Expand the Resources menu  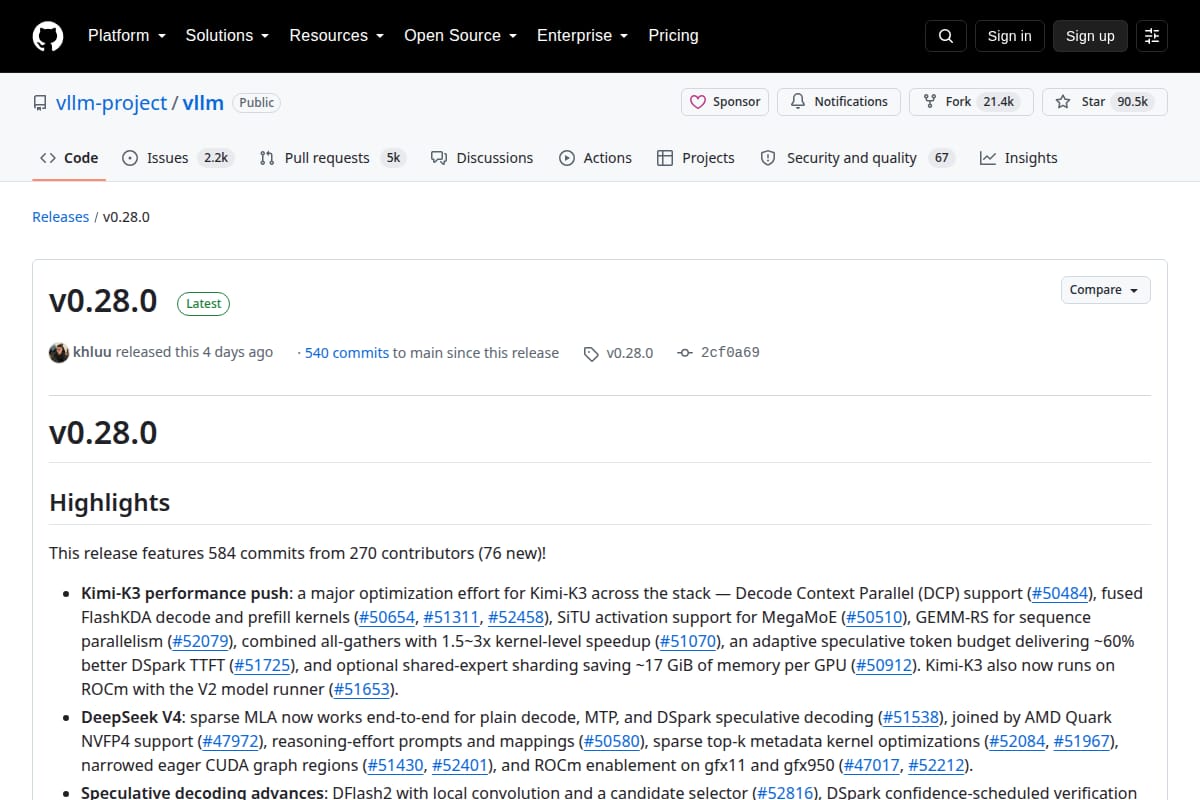click(x=336, y=35)
